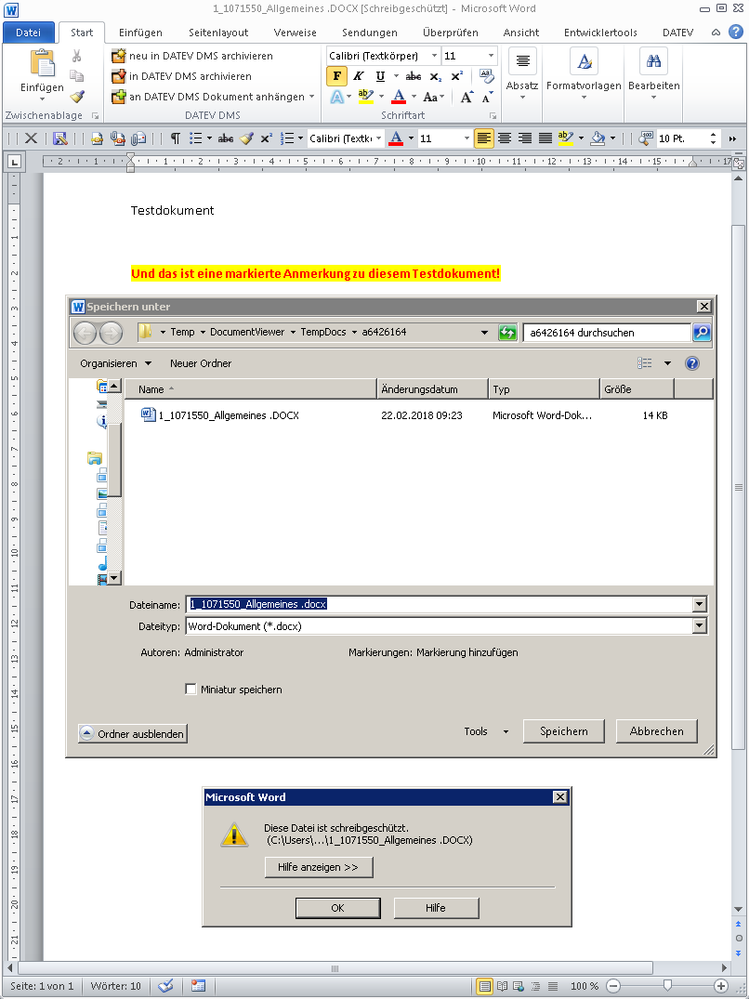
Task: Select align right in the quick toolbar
Action: 525,138
